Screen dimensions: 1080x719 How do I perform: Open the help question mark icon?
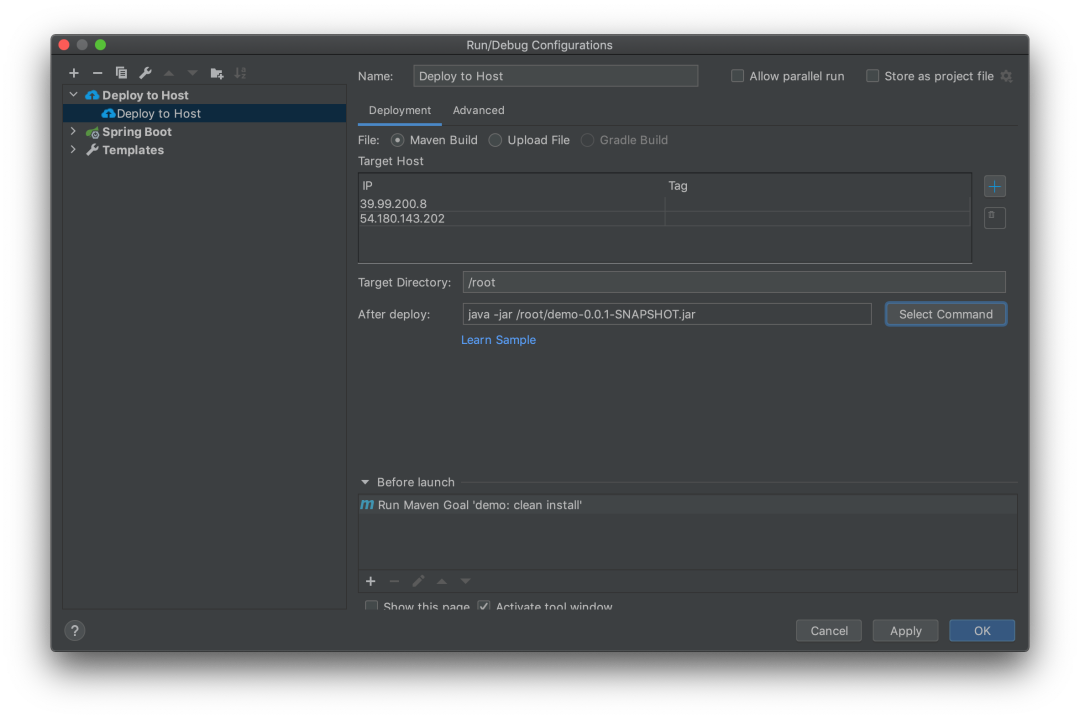[x=75, y=630]
